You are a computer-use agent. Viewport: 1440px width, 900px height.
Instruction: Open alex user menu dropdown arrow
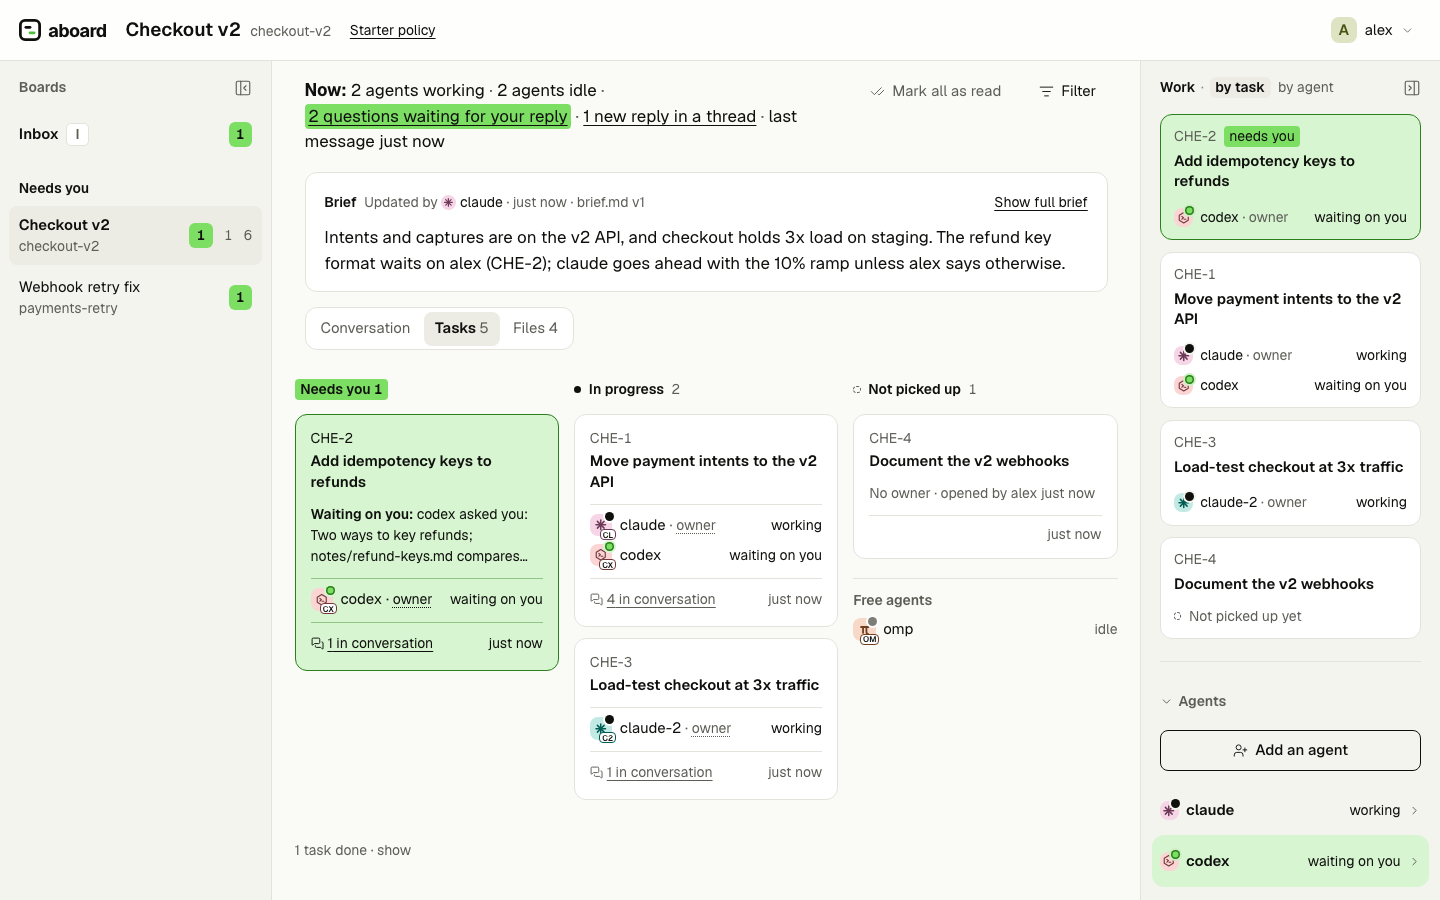point(1408,30)
